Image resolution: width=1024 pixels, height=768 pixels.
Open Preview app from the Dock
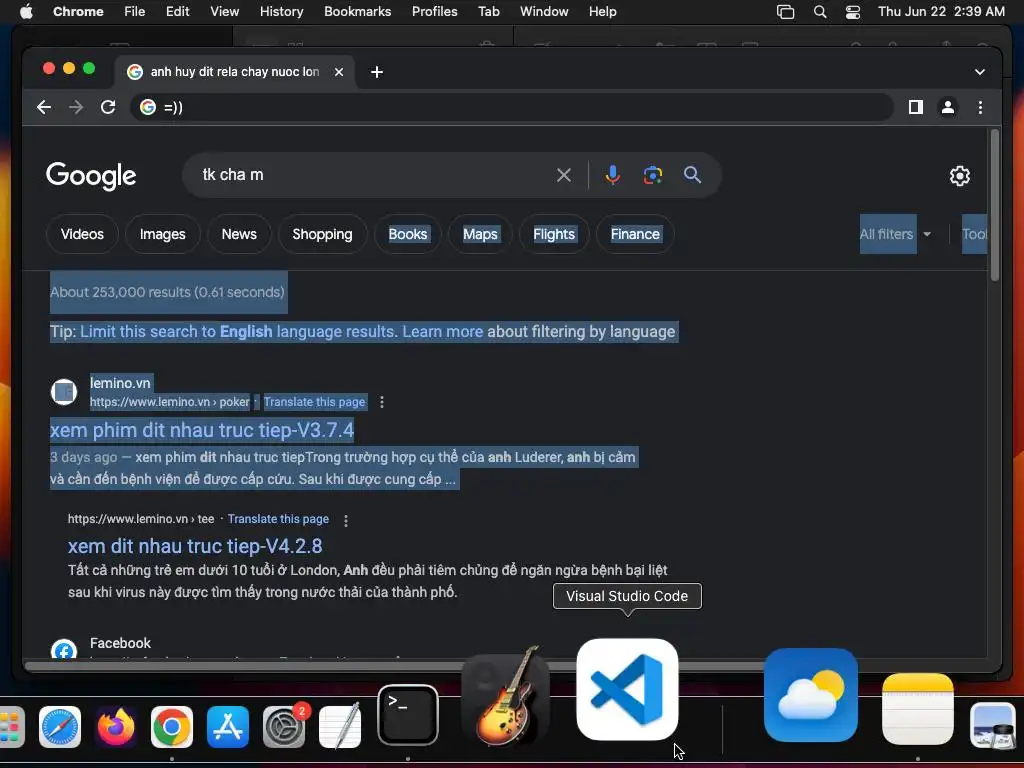pos(993,726)
